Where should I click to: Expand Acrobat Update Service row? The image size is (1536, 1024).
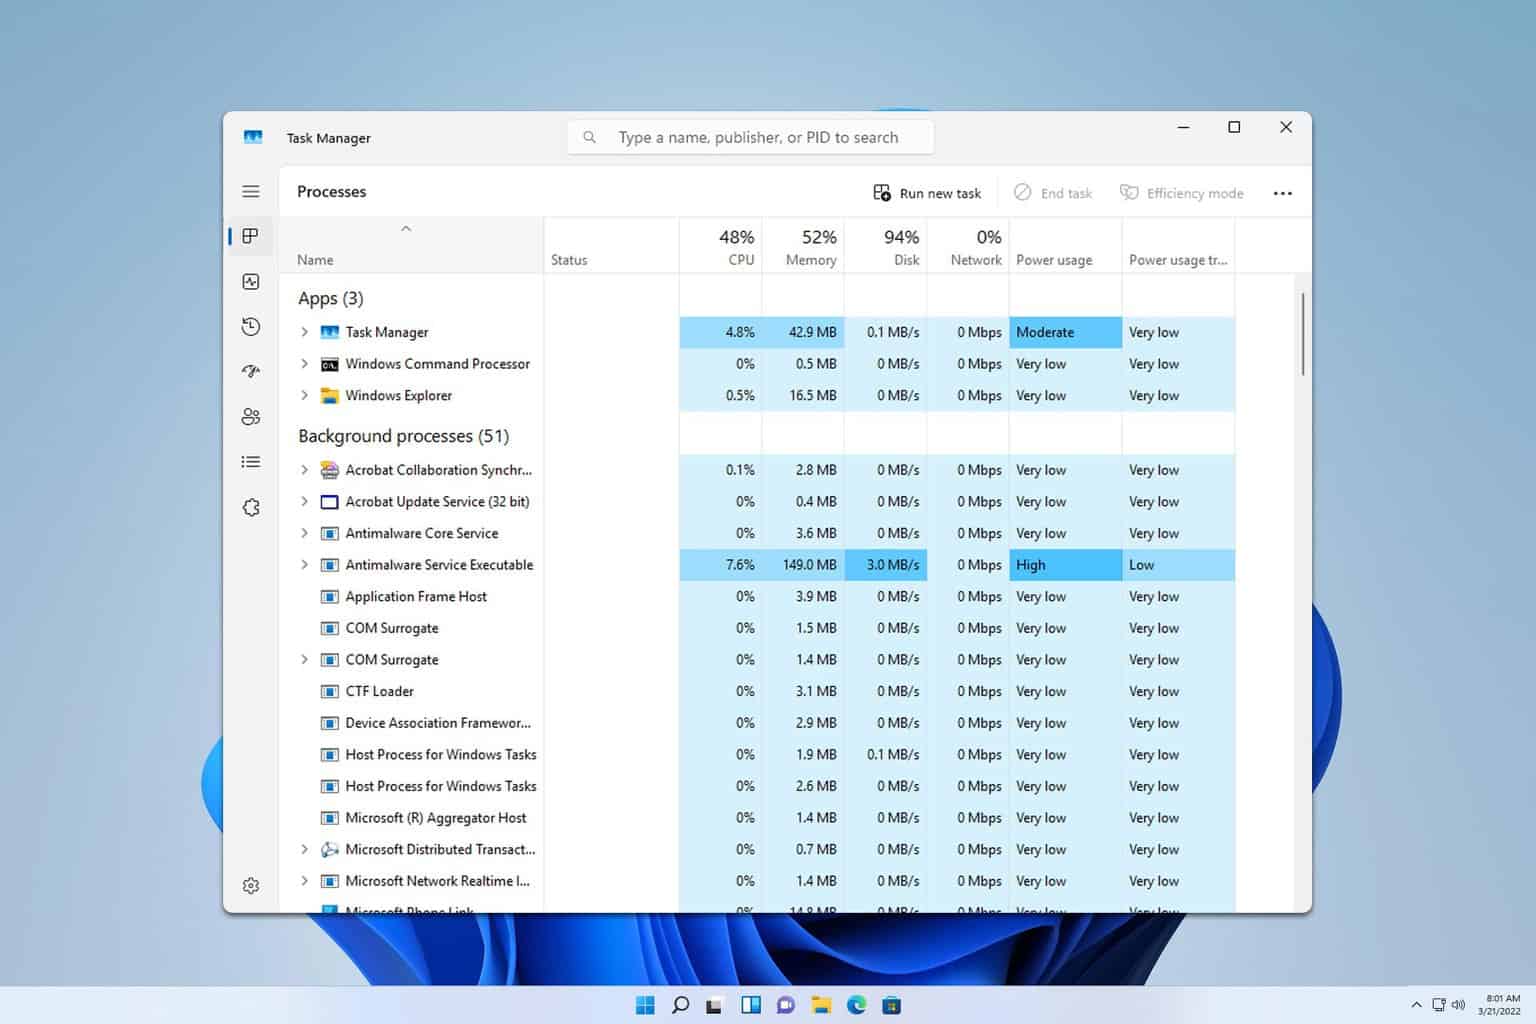point(304,502)
